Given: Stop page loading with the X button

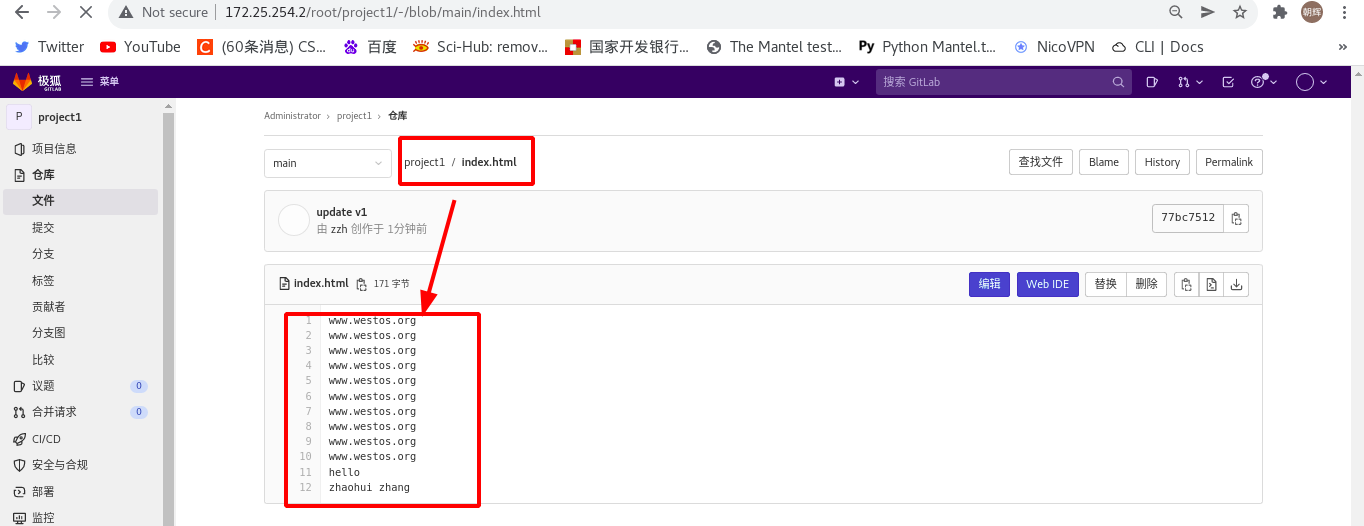Looking at the screenshot, I should (x=85, y=12).
